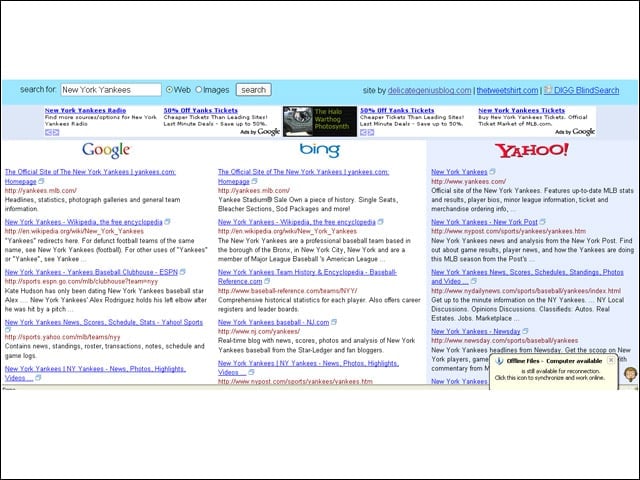Open the Yankees Baseball Clubhouse - ESPN result
Viewport: 640px width, 480px height.
tap(91, 272)
